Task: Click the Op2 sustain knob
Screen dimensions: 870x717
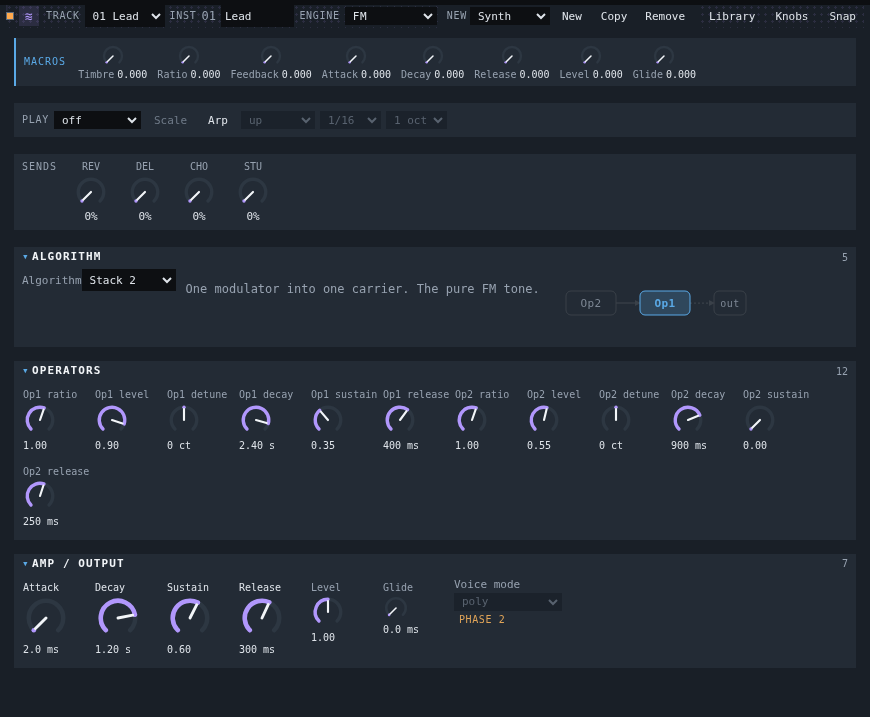Action: (x=760, y=419)
